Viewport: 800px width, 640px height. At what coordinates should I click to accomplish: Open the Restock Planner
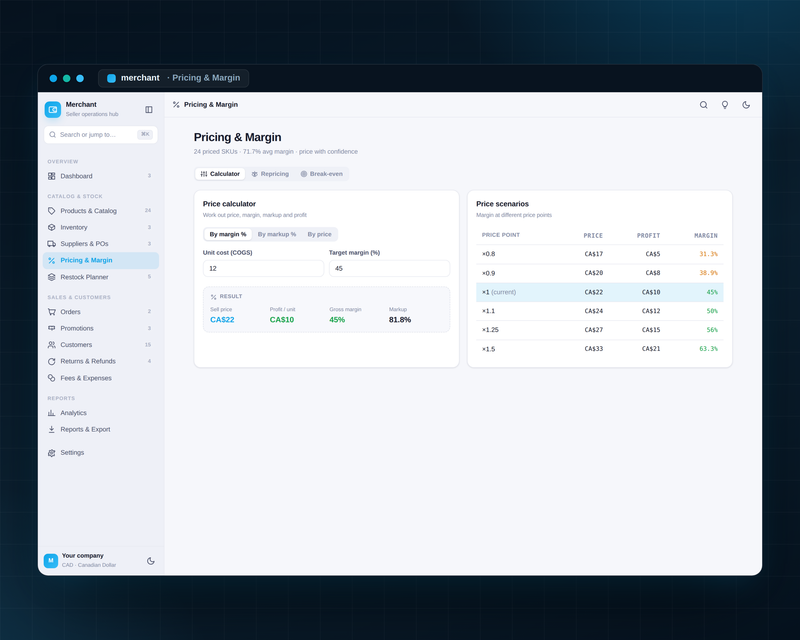[101, 277]
